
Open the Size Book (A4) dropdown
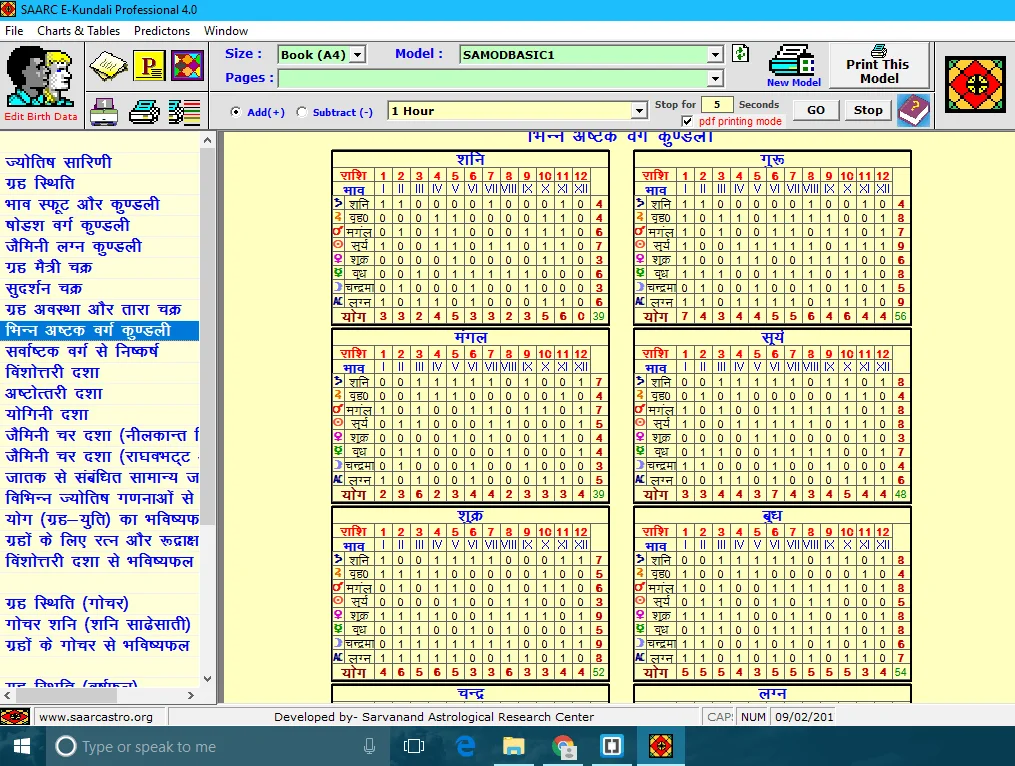[x=357, y=54]
